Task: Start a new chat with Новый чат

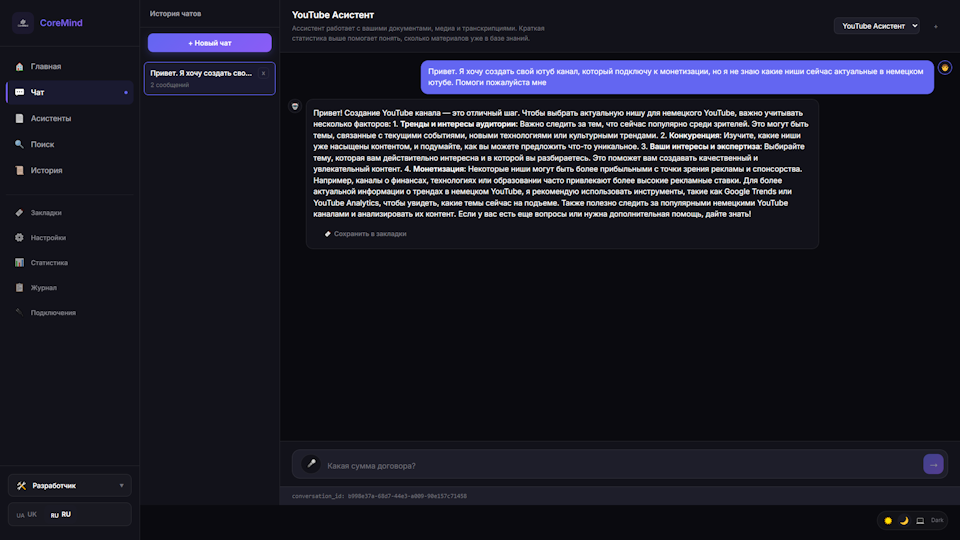Action: 209,43
